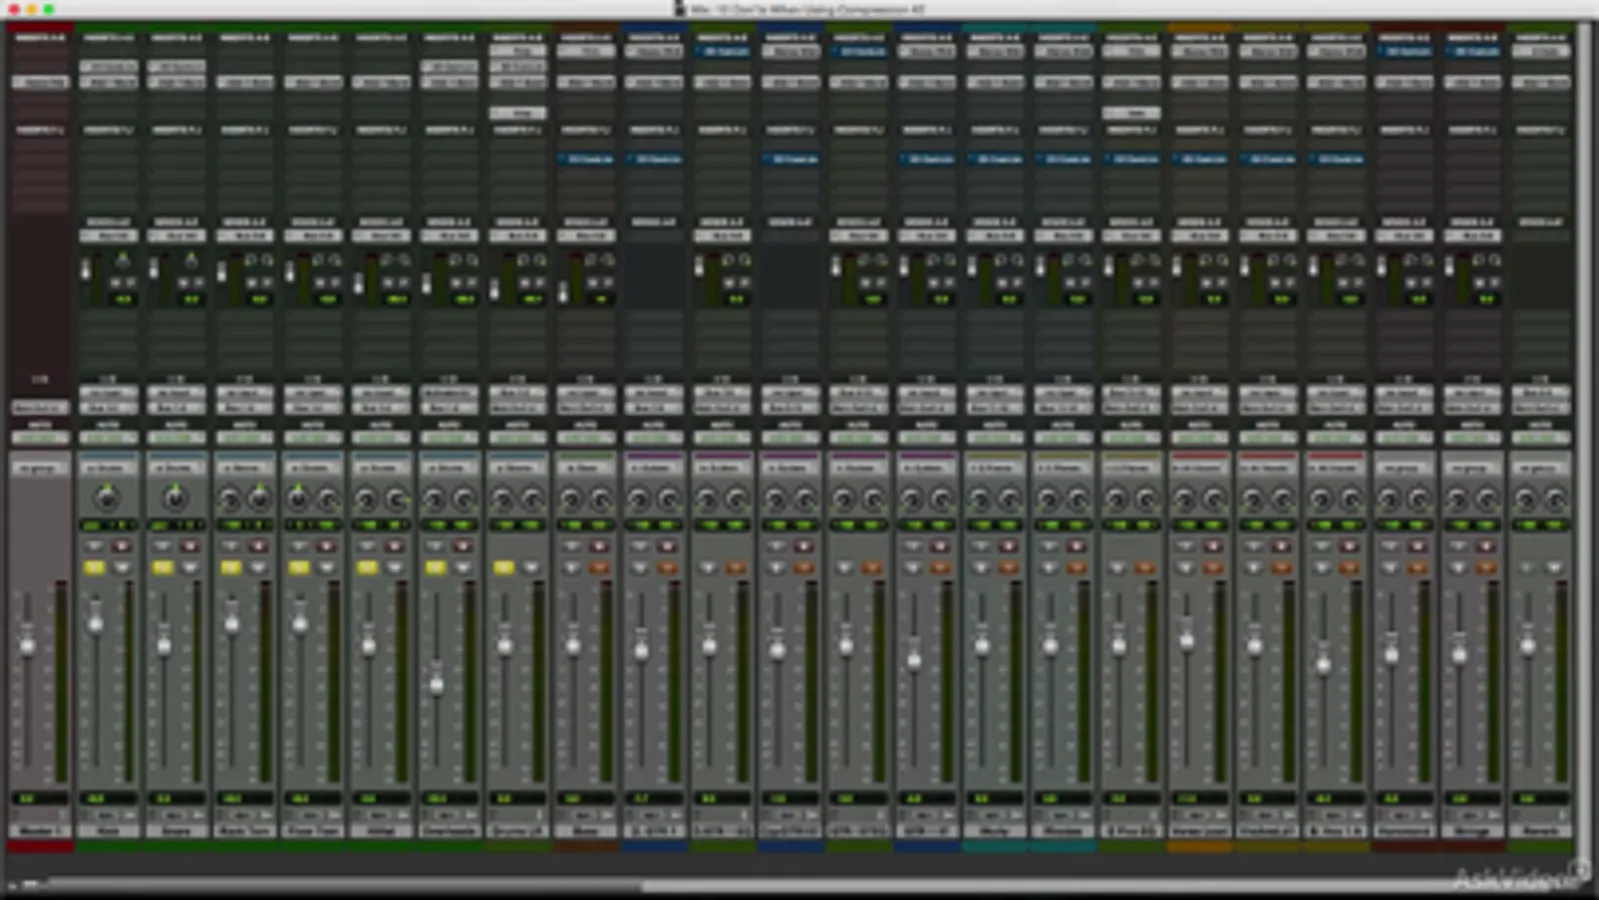This screenshot has height=900, width=1599.
Task: Toggle the orange mute button on the 9th strip
Action: pyautogui.click(x=599, y=567)
